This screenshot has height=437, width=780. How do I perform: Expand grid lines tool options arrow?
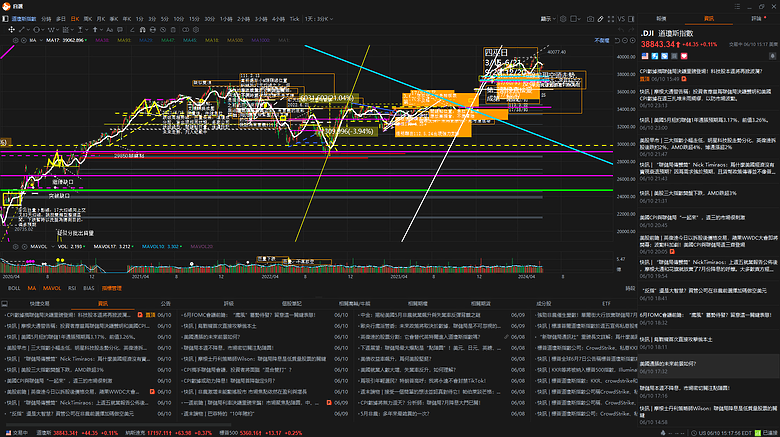click(72, 30)
